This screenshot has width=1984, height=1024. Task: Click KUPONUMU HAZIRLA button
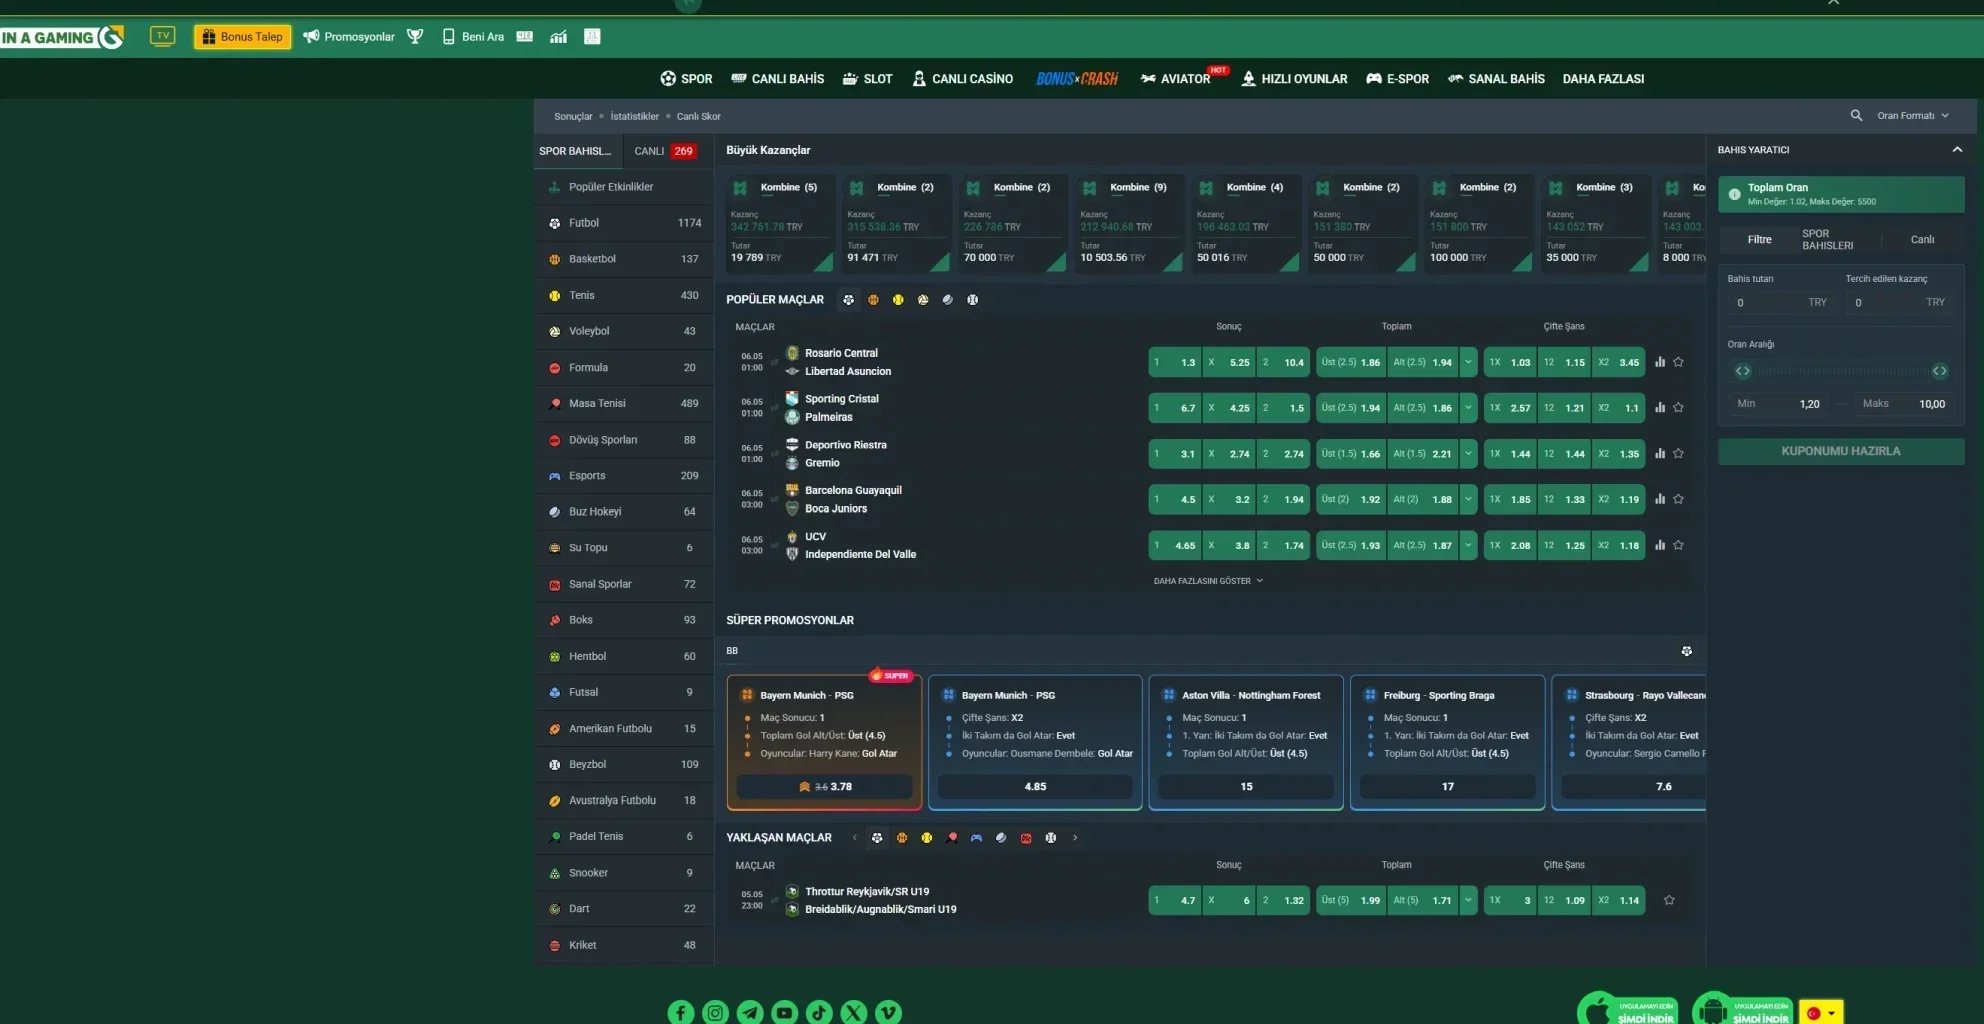tap(1841, 451)
